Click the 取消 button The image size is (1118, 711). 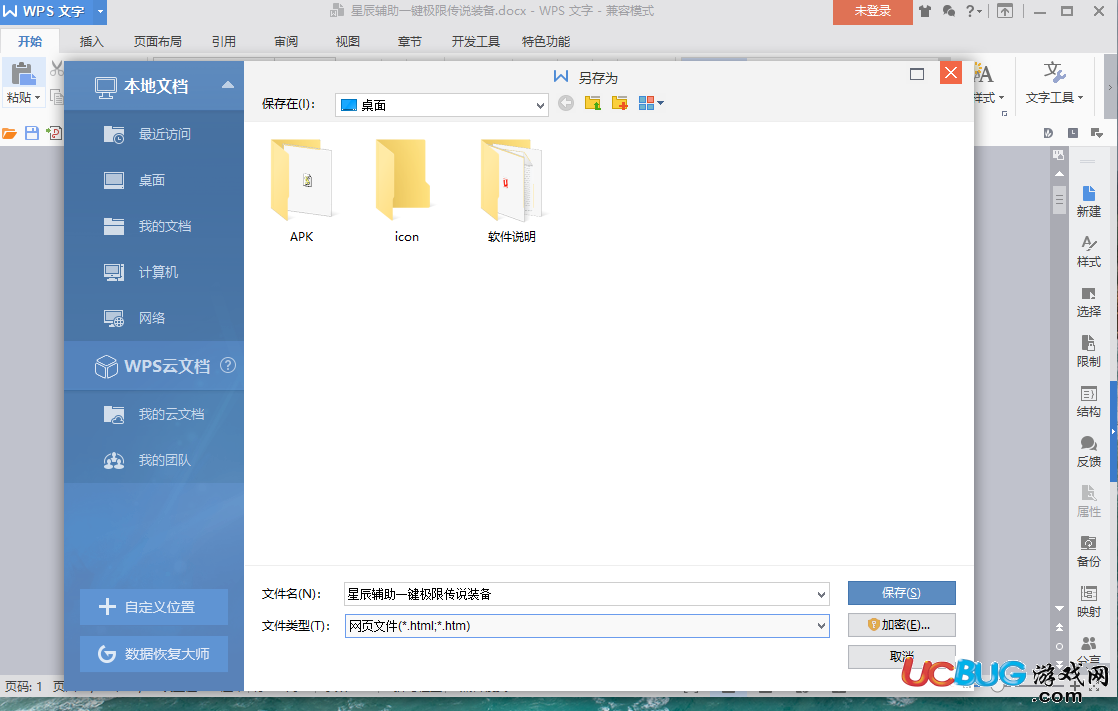(x=901, y=656)
